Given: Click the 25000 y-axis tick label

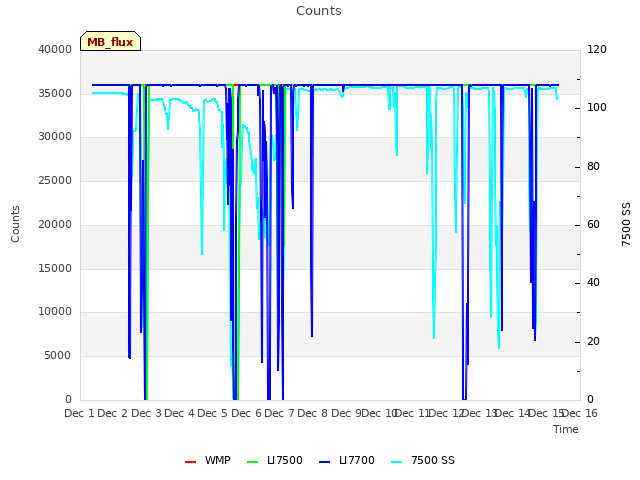Looking at the screenshot, I should click(x=55, y=180).
